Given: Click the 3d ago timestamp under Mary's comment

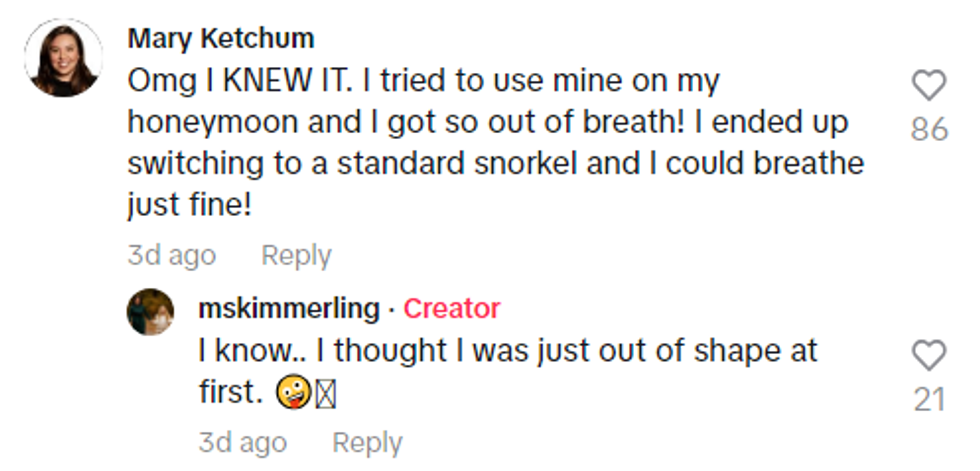Looking at the screenshot, I should pos(171,255).
